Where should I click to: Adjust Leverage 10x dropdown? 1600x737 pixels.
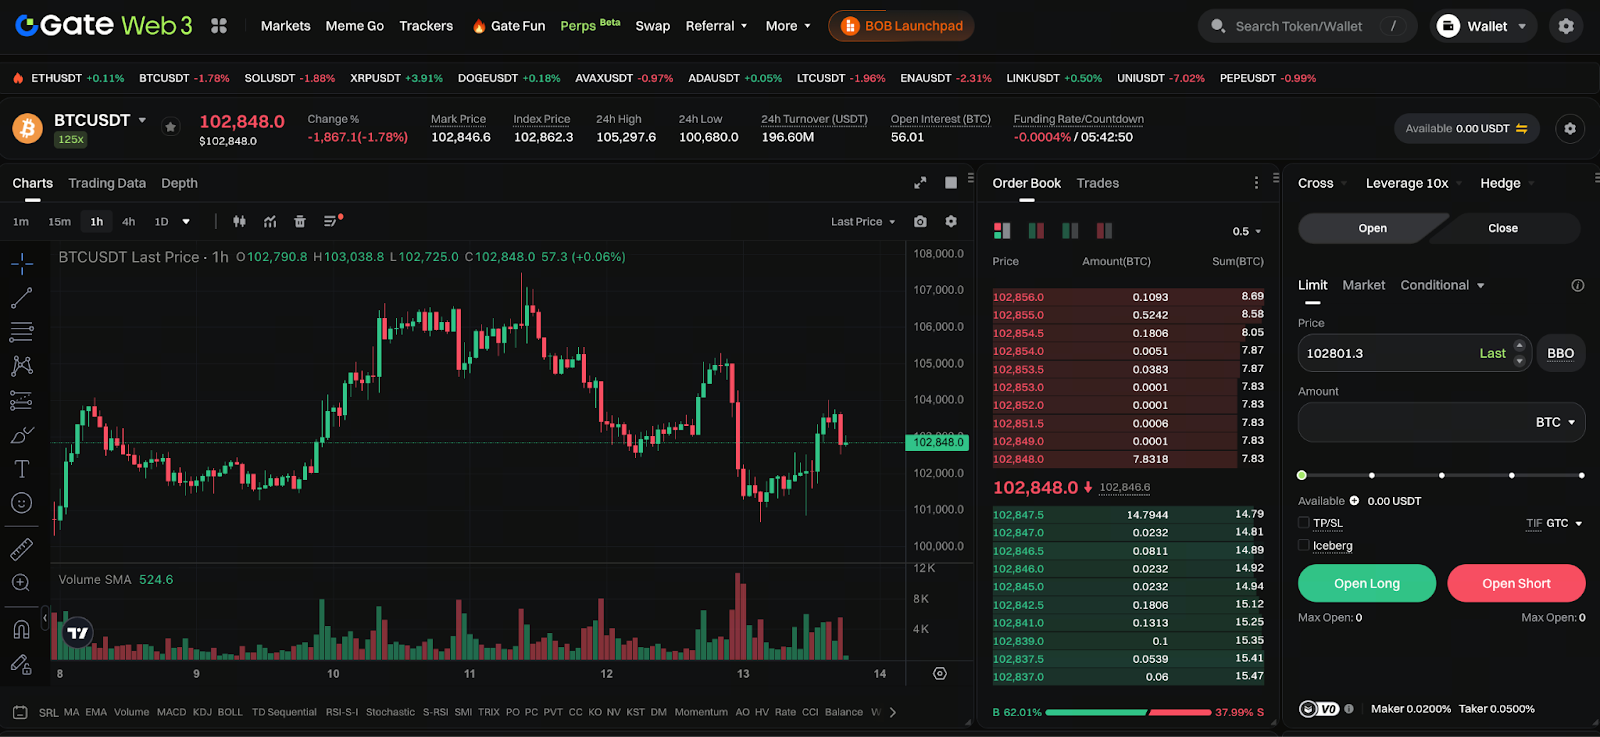click(1414, 183)
